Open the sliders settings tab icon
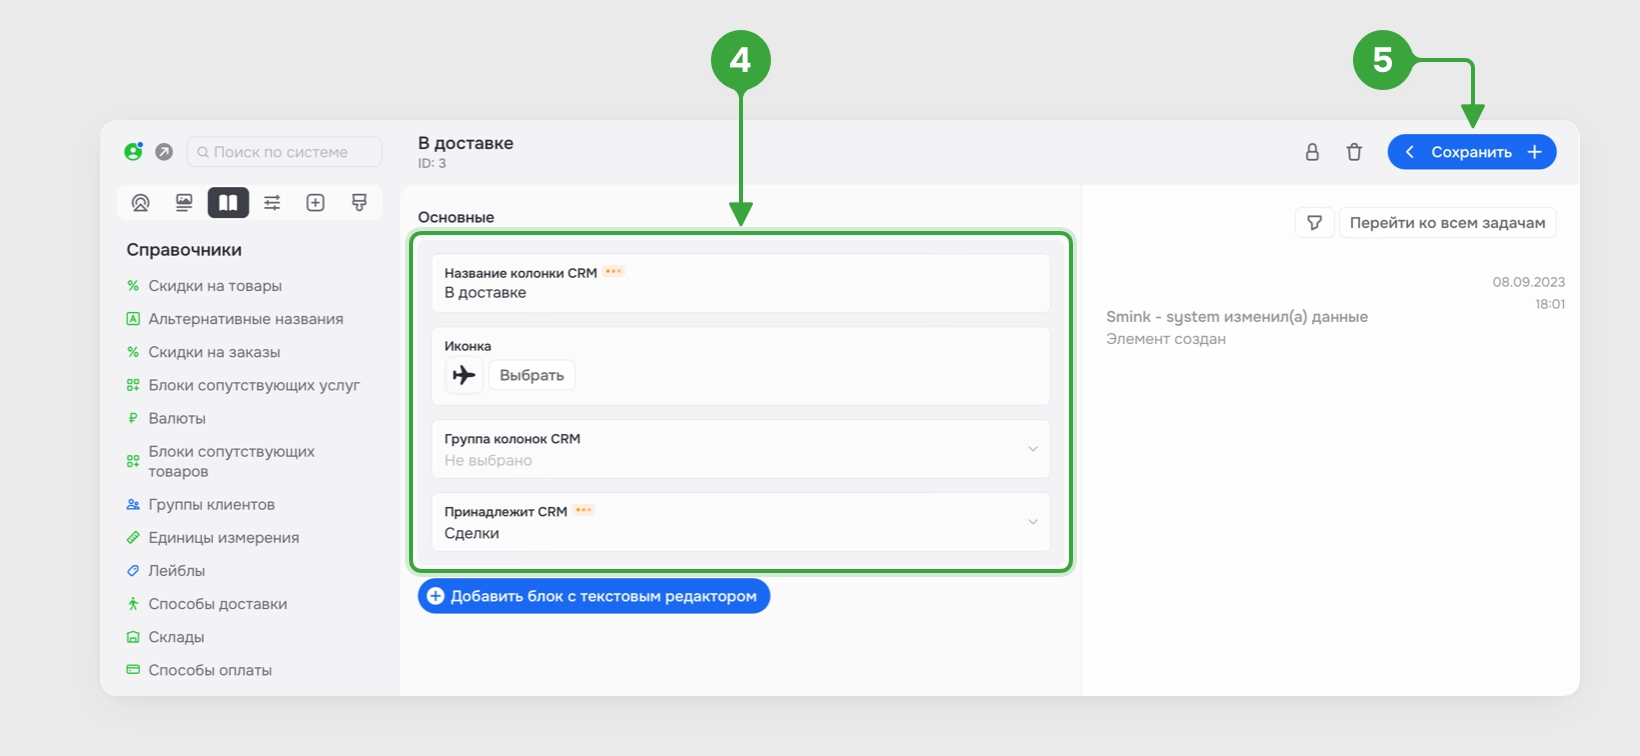The width and height of the screenshot is (1640, 756). [272, 203]
